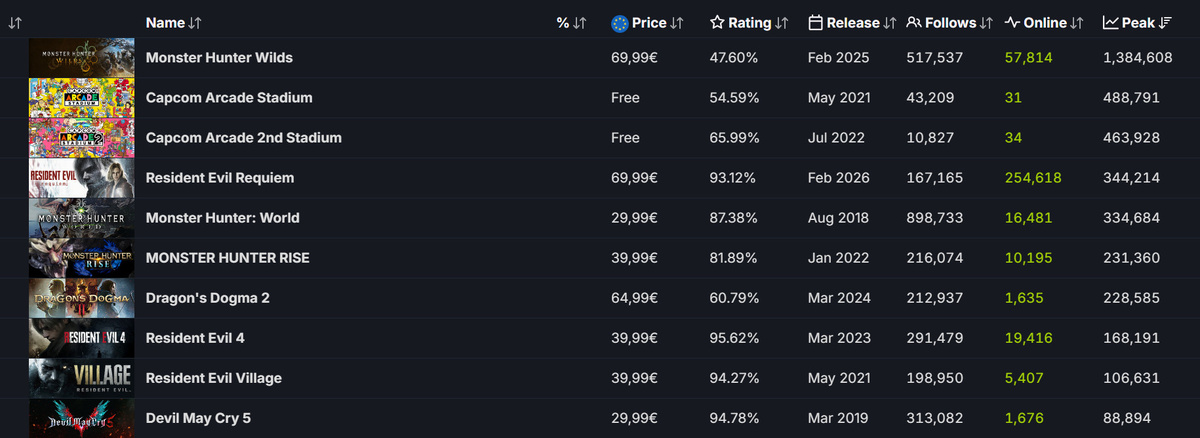Open Monster Hunter Wilds thumbnail
The image size is (1200, 438).
coord(82,58)
